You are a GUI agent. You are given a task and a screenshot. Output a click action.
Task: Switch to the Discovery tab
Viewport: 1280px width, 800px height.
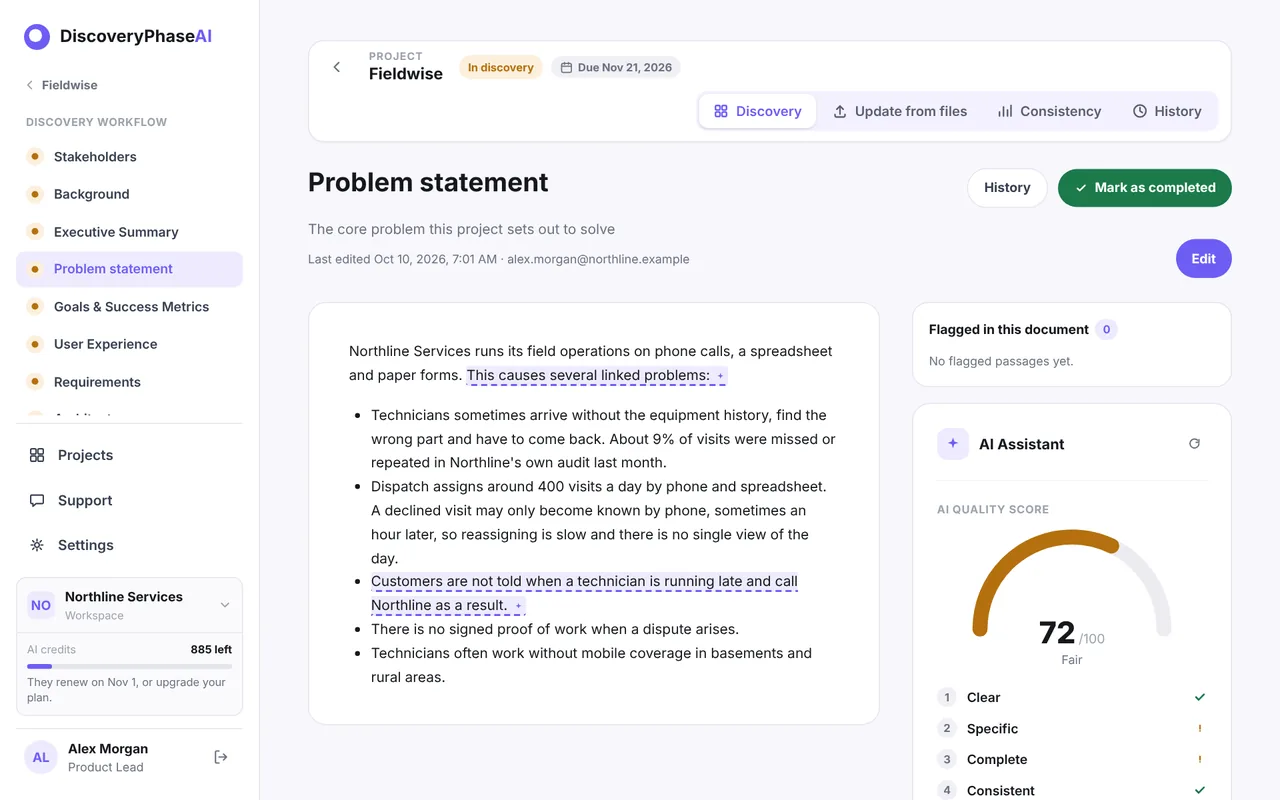pyautogui.click(x=758, y=111)
